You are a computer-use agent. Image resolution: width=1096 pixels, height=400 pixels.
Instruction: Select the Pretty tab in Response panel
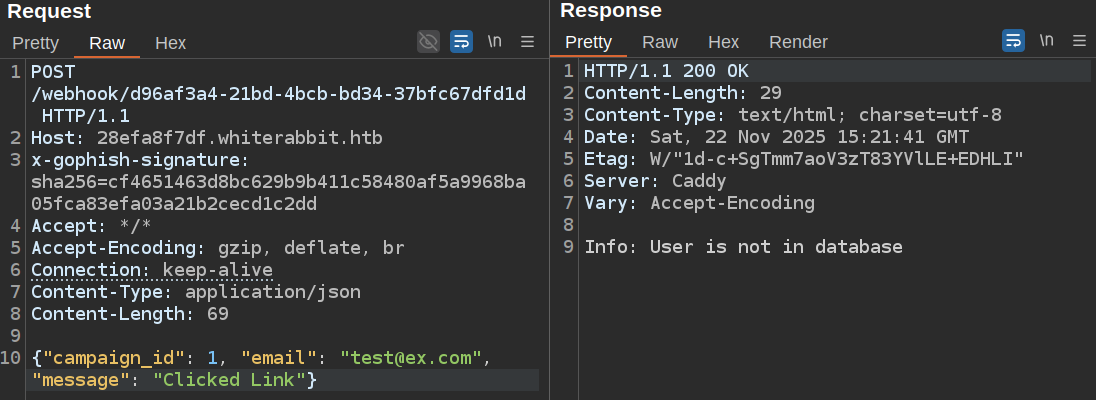[588, 42]
